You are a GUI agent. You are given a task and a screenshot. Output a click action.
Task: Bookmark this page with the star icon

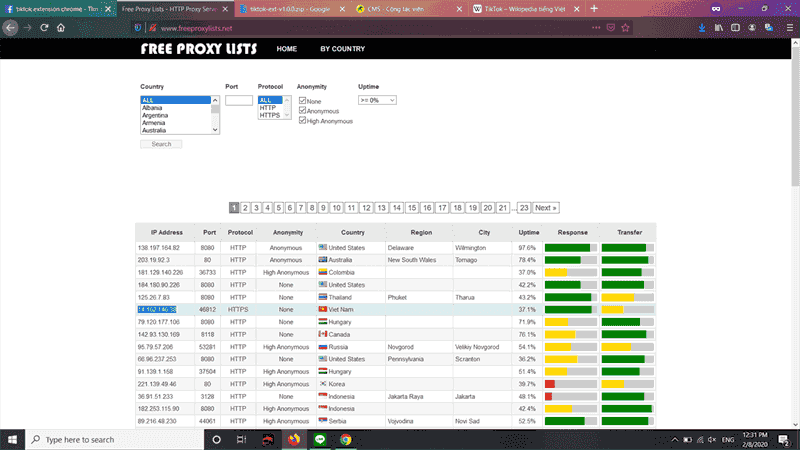(626, 28)
